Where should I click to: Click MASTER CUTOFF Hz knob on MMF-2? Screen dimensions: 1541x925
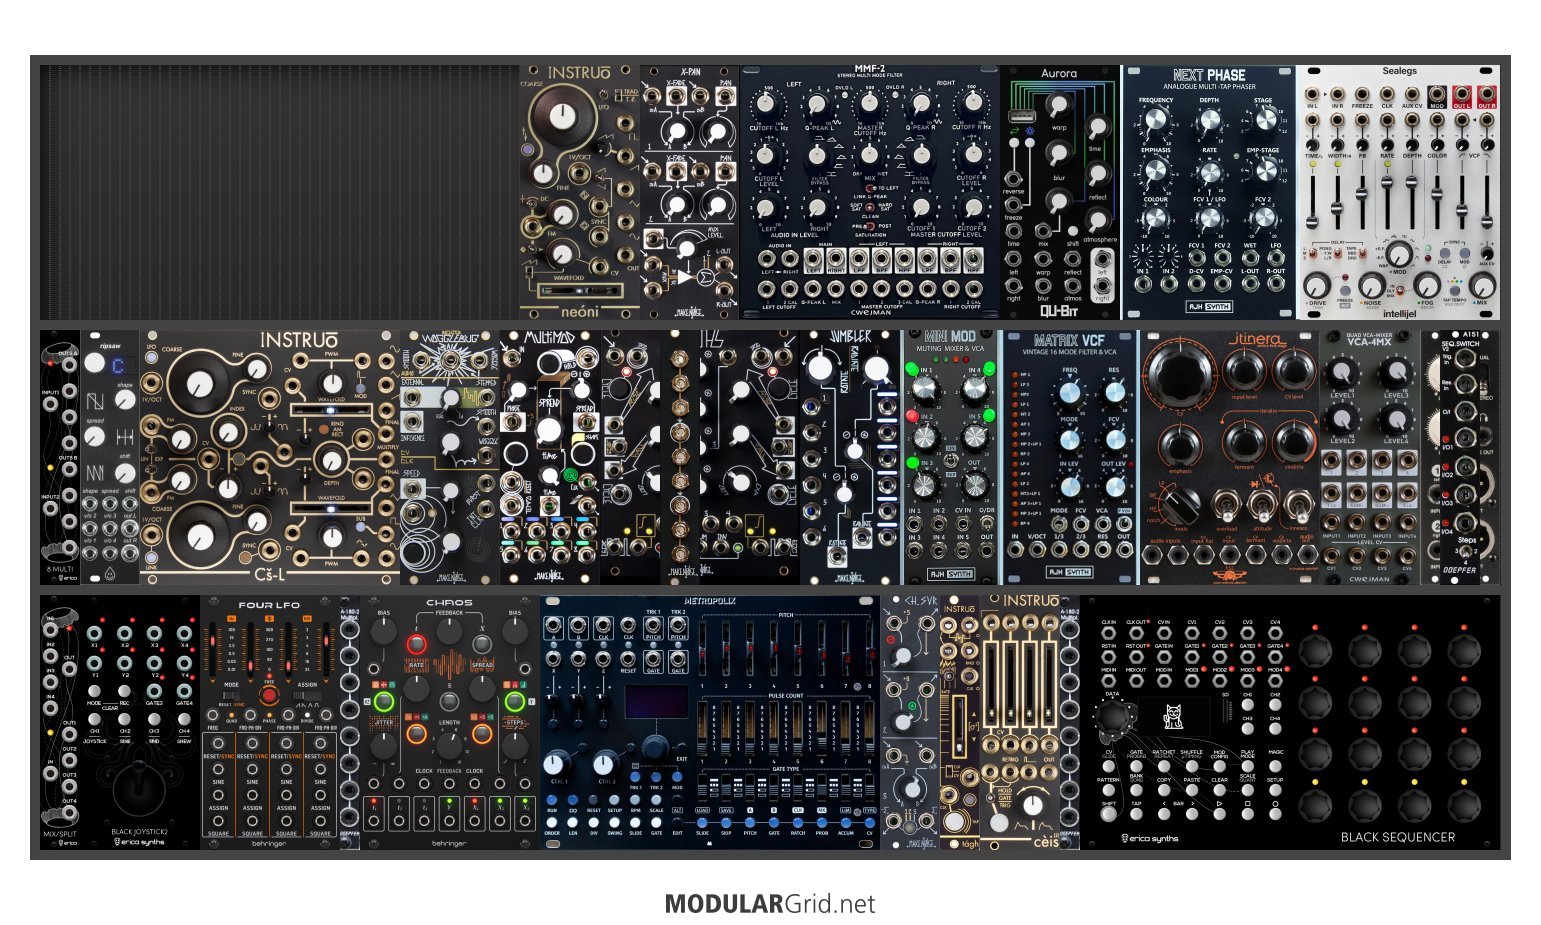tap(869, 106)
